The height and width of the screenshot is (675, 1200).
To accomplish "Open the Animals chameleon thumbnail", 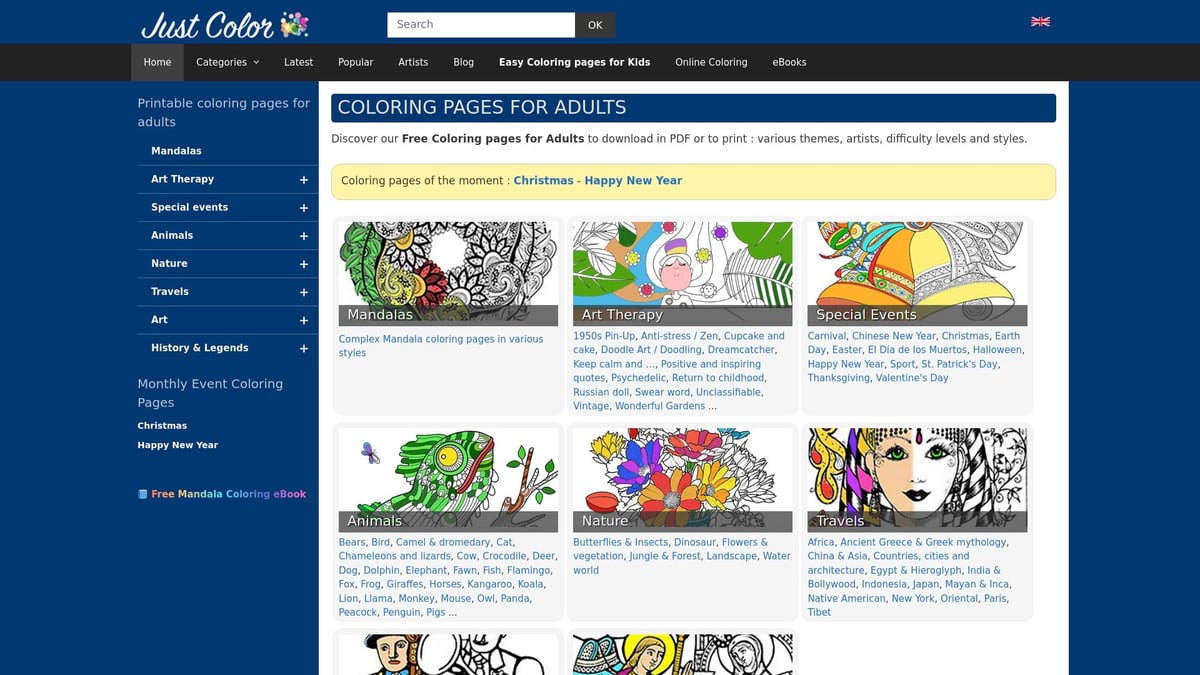I will (x=447, y=477).
